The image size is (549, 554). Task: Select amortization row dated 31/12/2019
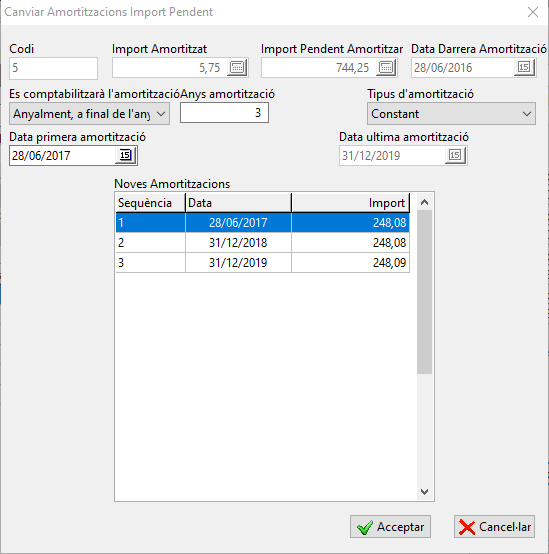pos(262,263)
